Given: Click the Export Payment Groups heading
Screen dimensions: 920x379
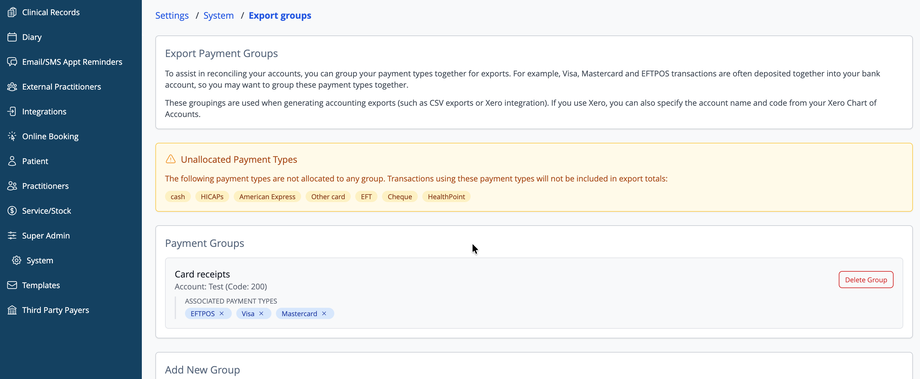Looking at the screenshot, I should pos(221,53).
